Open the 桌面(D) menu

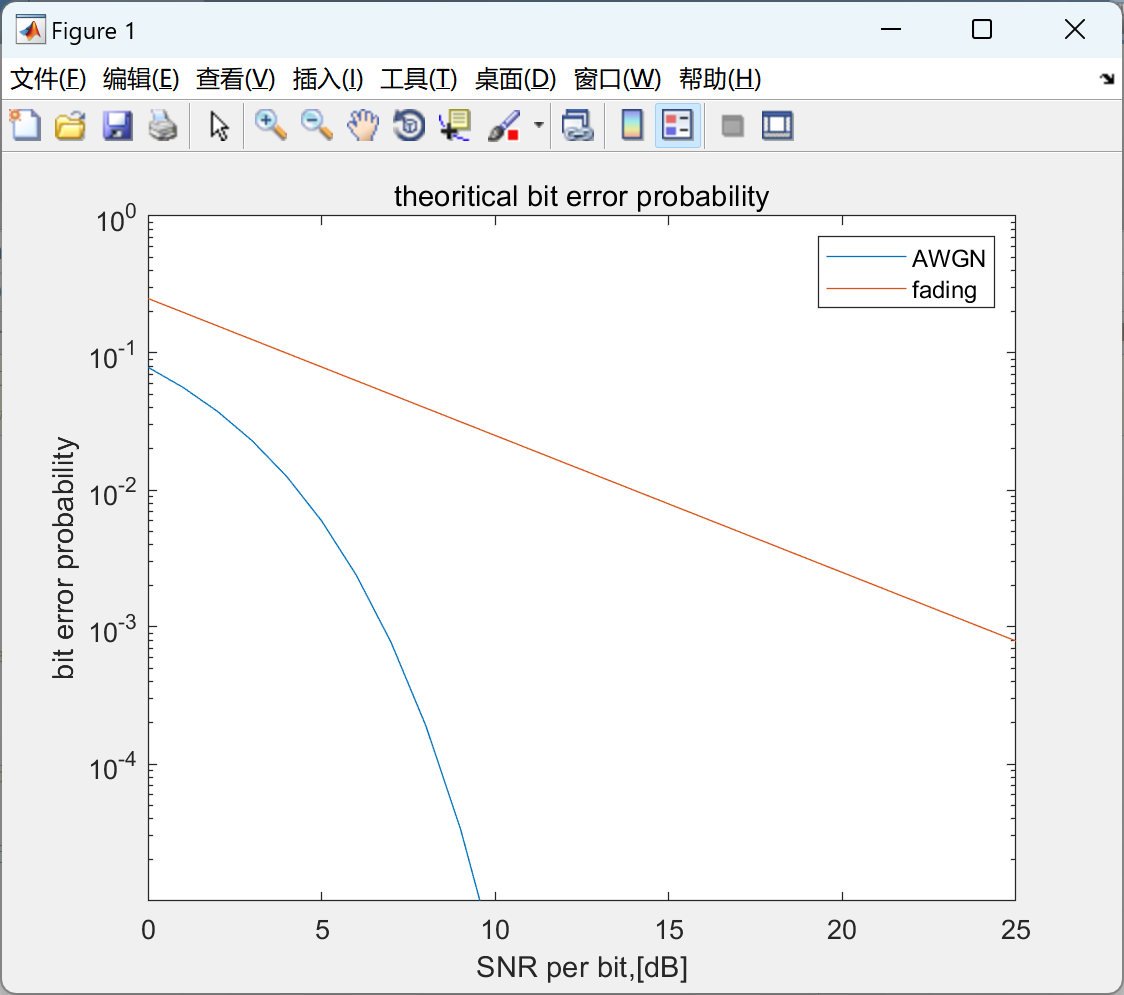point(515,79)
